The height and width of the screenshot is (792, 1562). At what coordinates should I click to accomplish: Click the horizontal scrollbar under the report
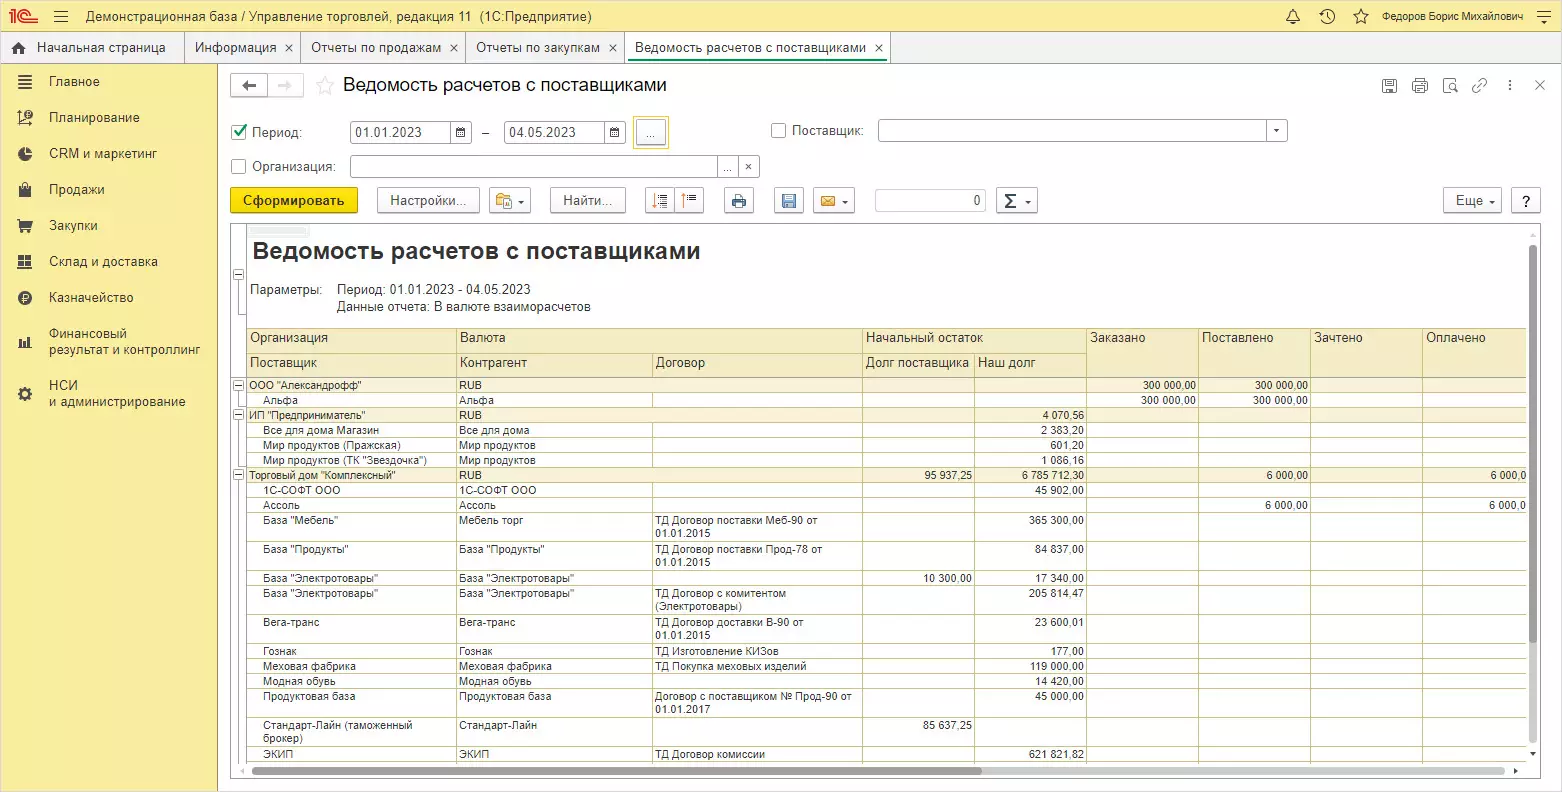coord(615,771)
